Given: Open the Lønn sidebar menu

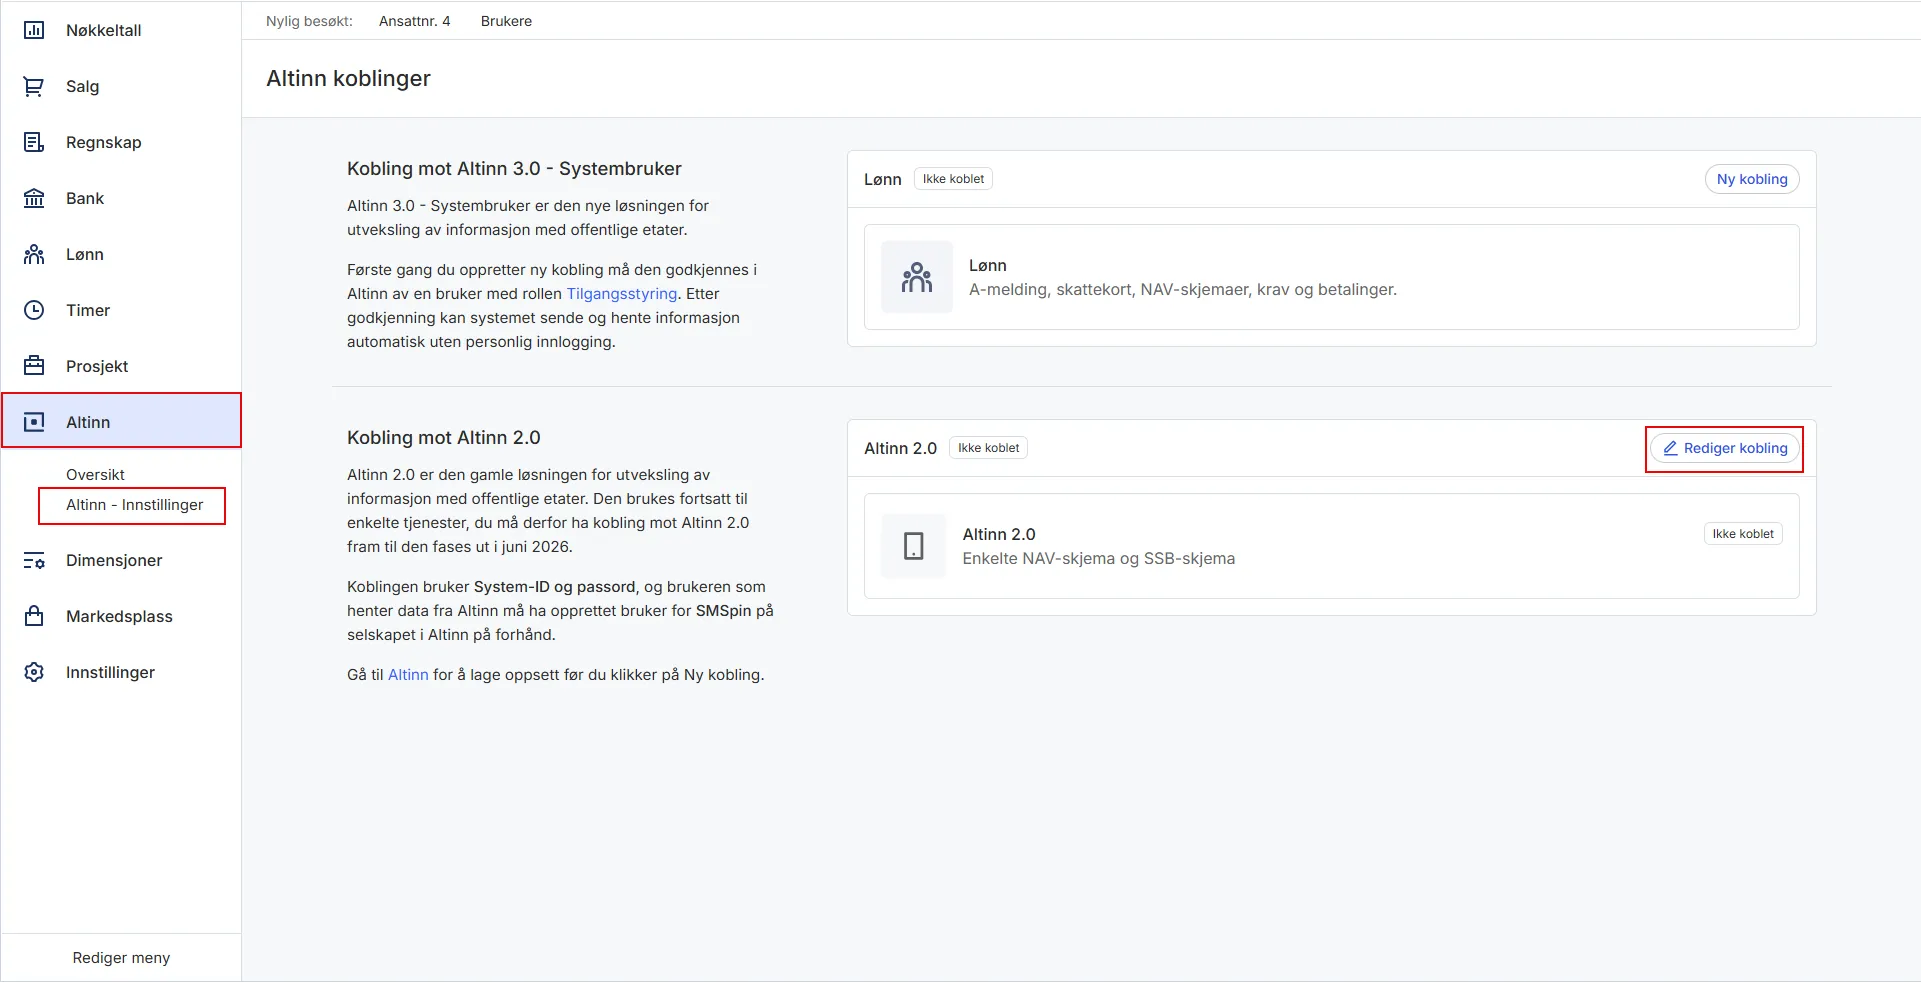Looking at the screenshot, I should tap(121, 254).
